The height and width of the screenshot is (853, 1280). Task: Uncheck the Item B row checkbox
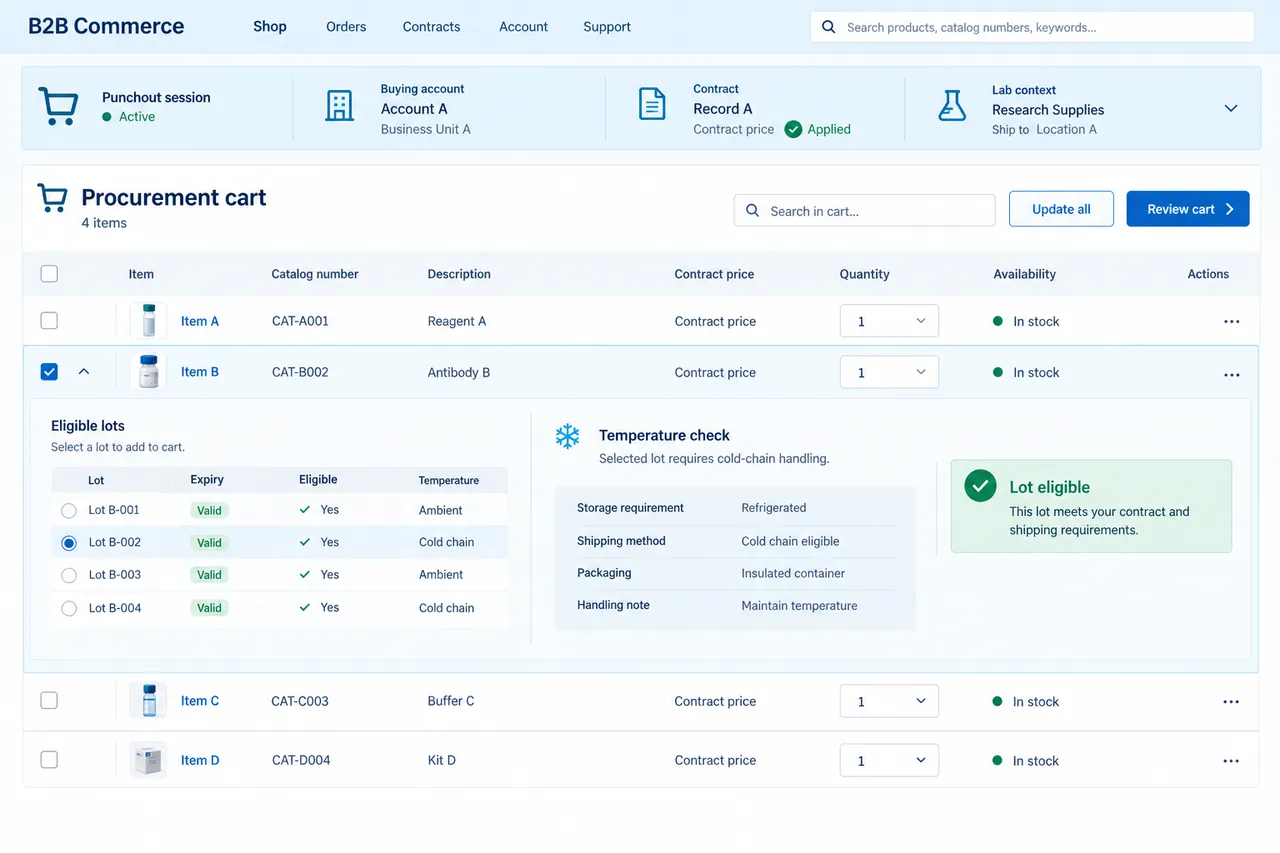point(49,372)
